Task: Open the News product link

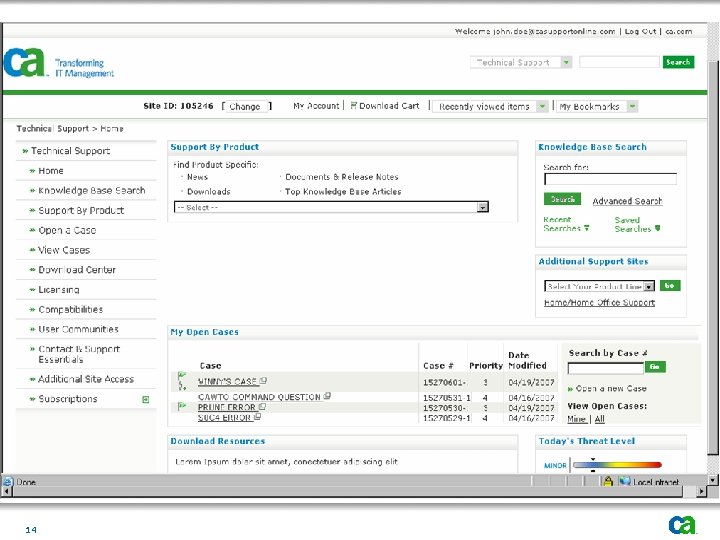Action: (197, 177)
